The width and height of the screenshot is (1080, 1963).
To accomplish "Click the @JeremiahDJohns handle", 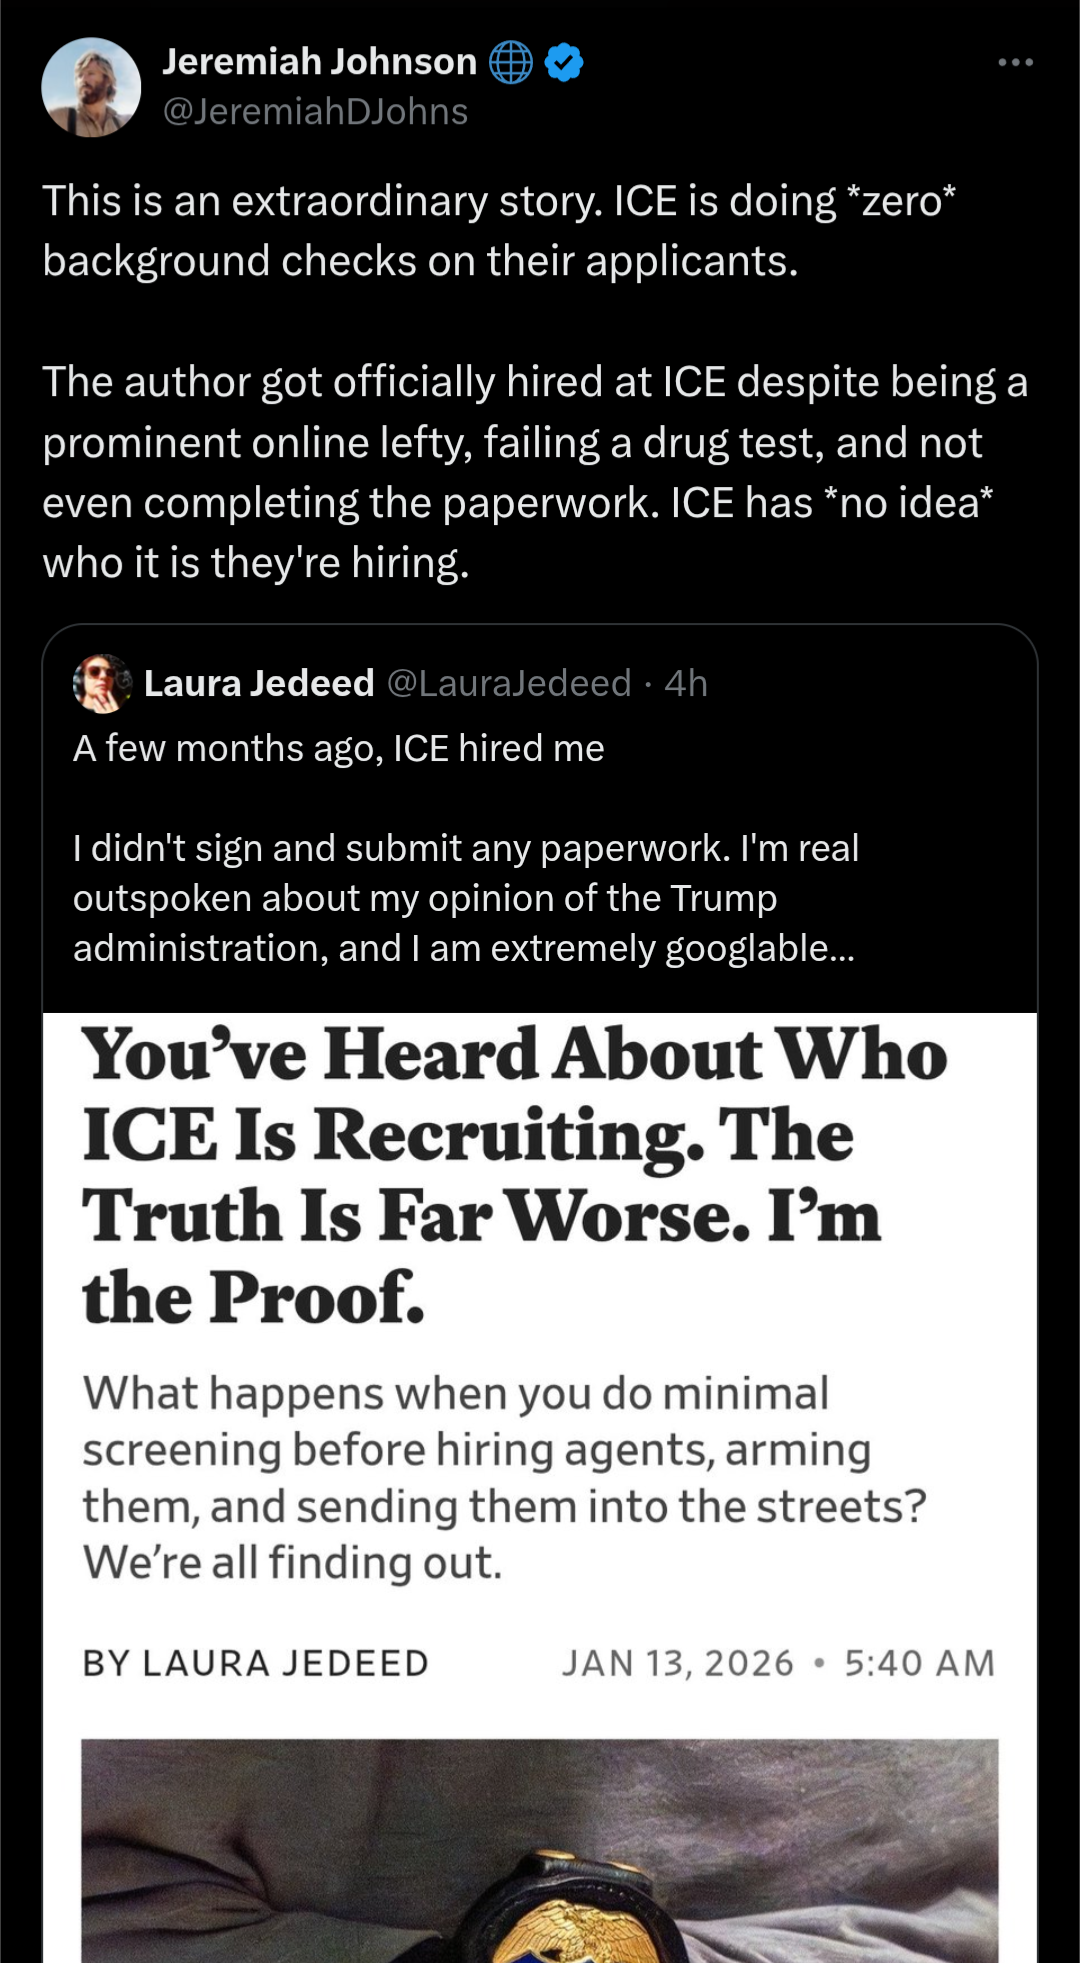I will click(x=315, y=111).
